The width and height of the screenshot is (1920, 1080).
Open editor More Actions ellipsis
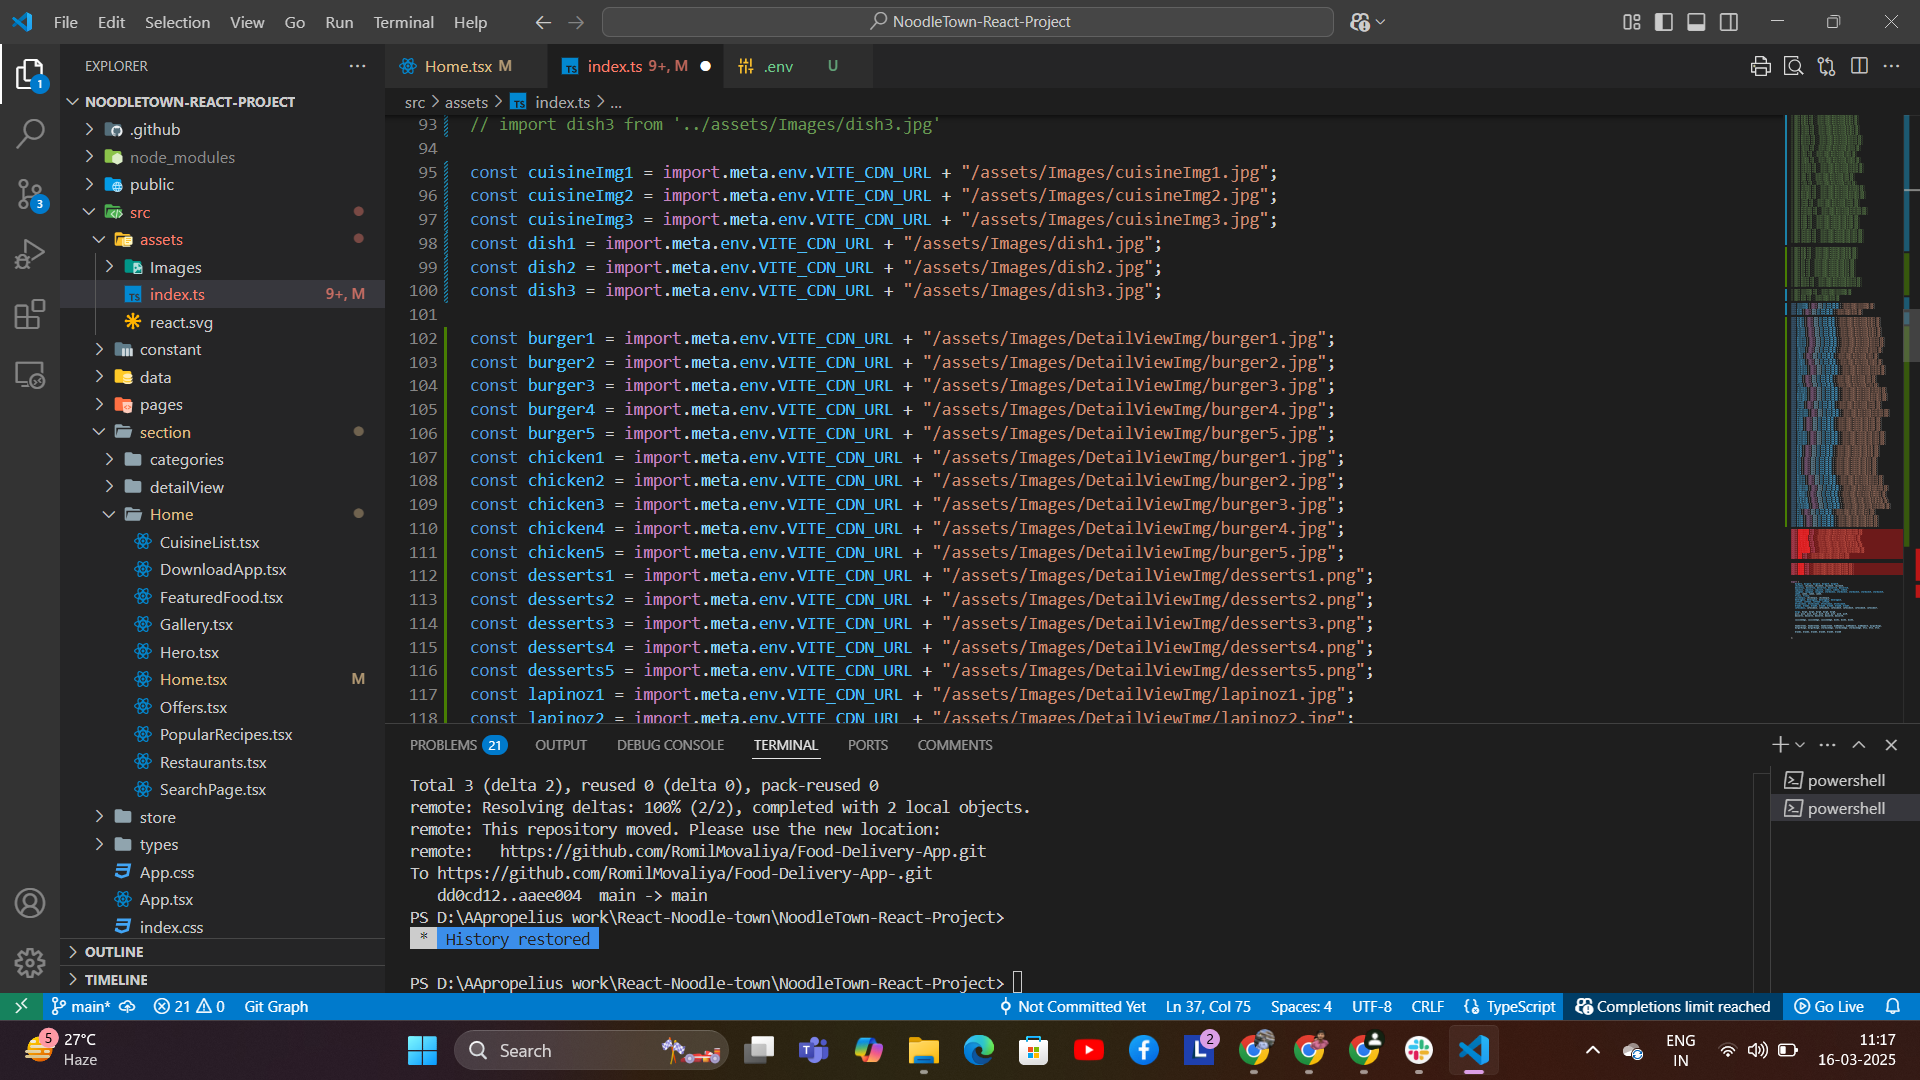pyautogui.click(x=1891, y=66)
